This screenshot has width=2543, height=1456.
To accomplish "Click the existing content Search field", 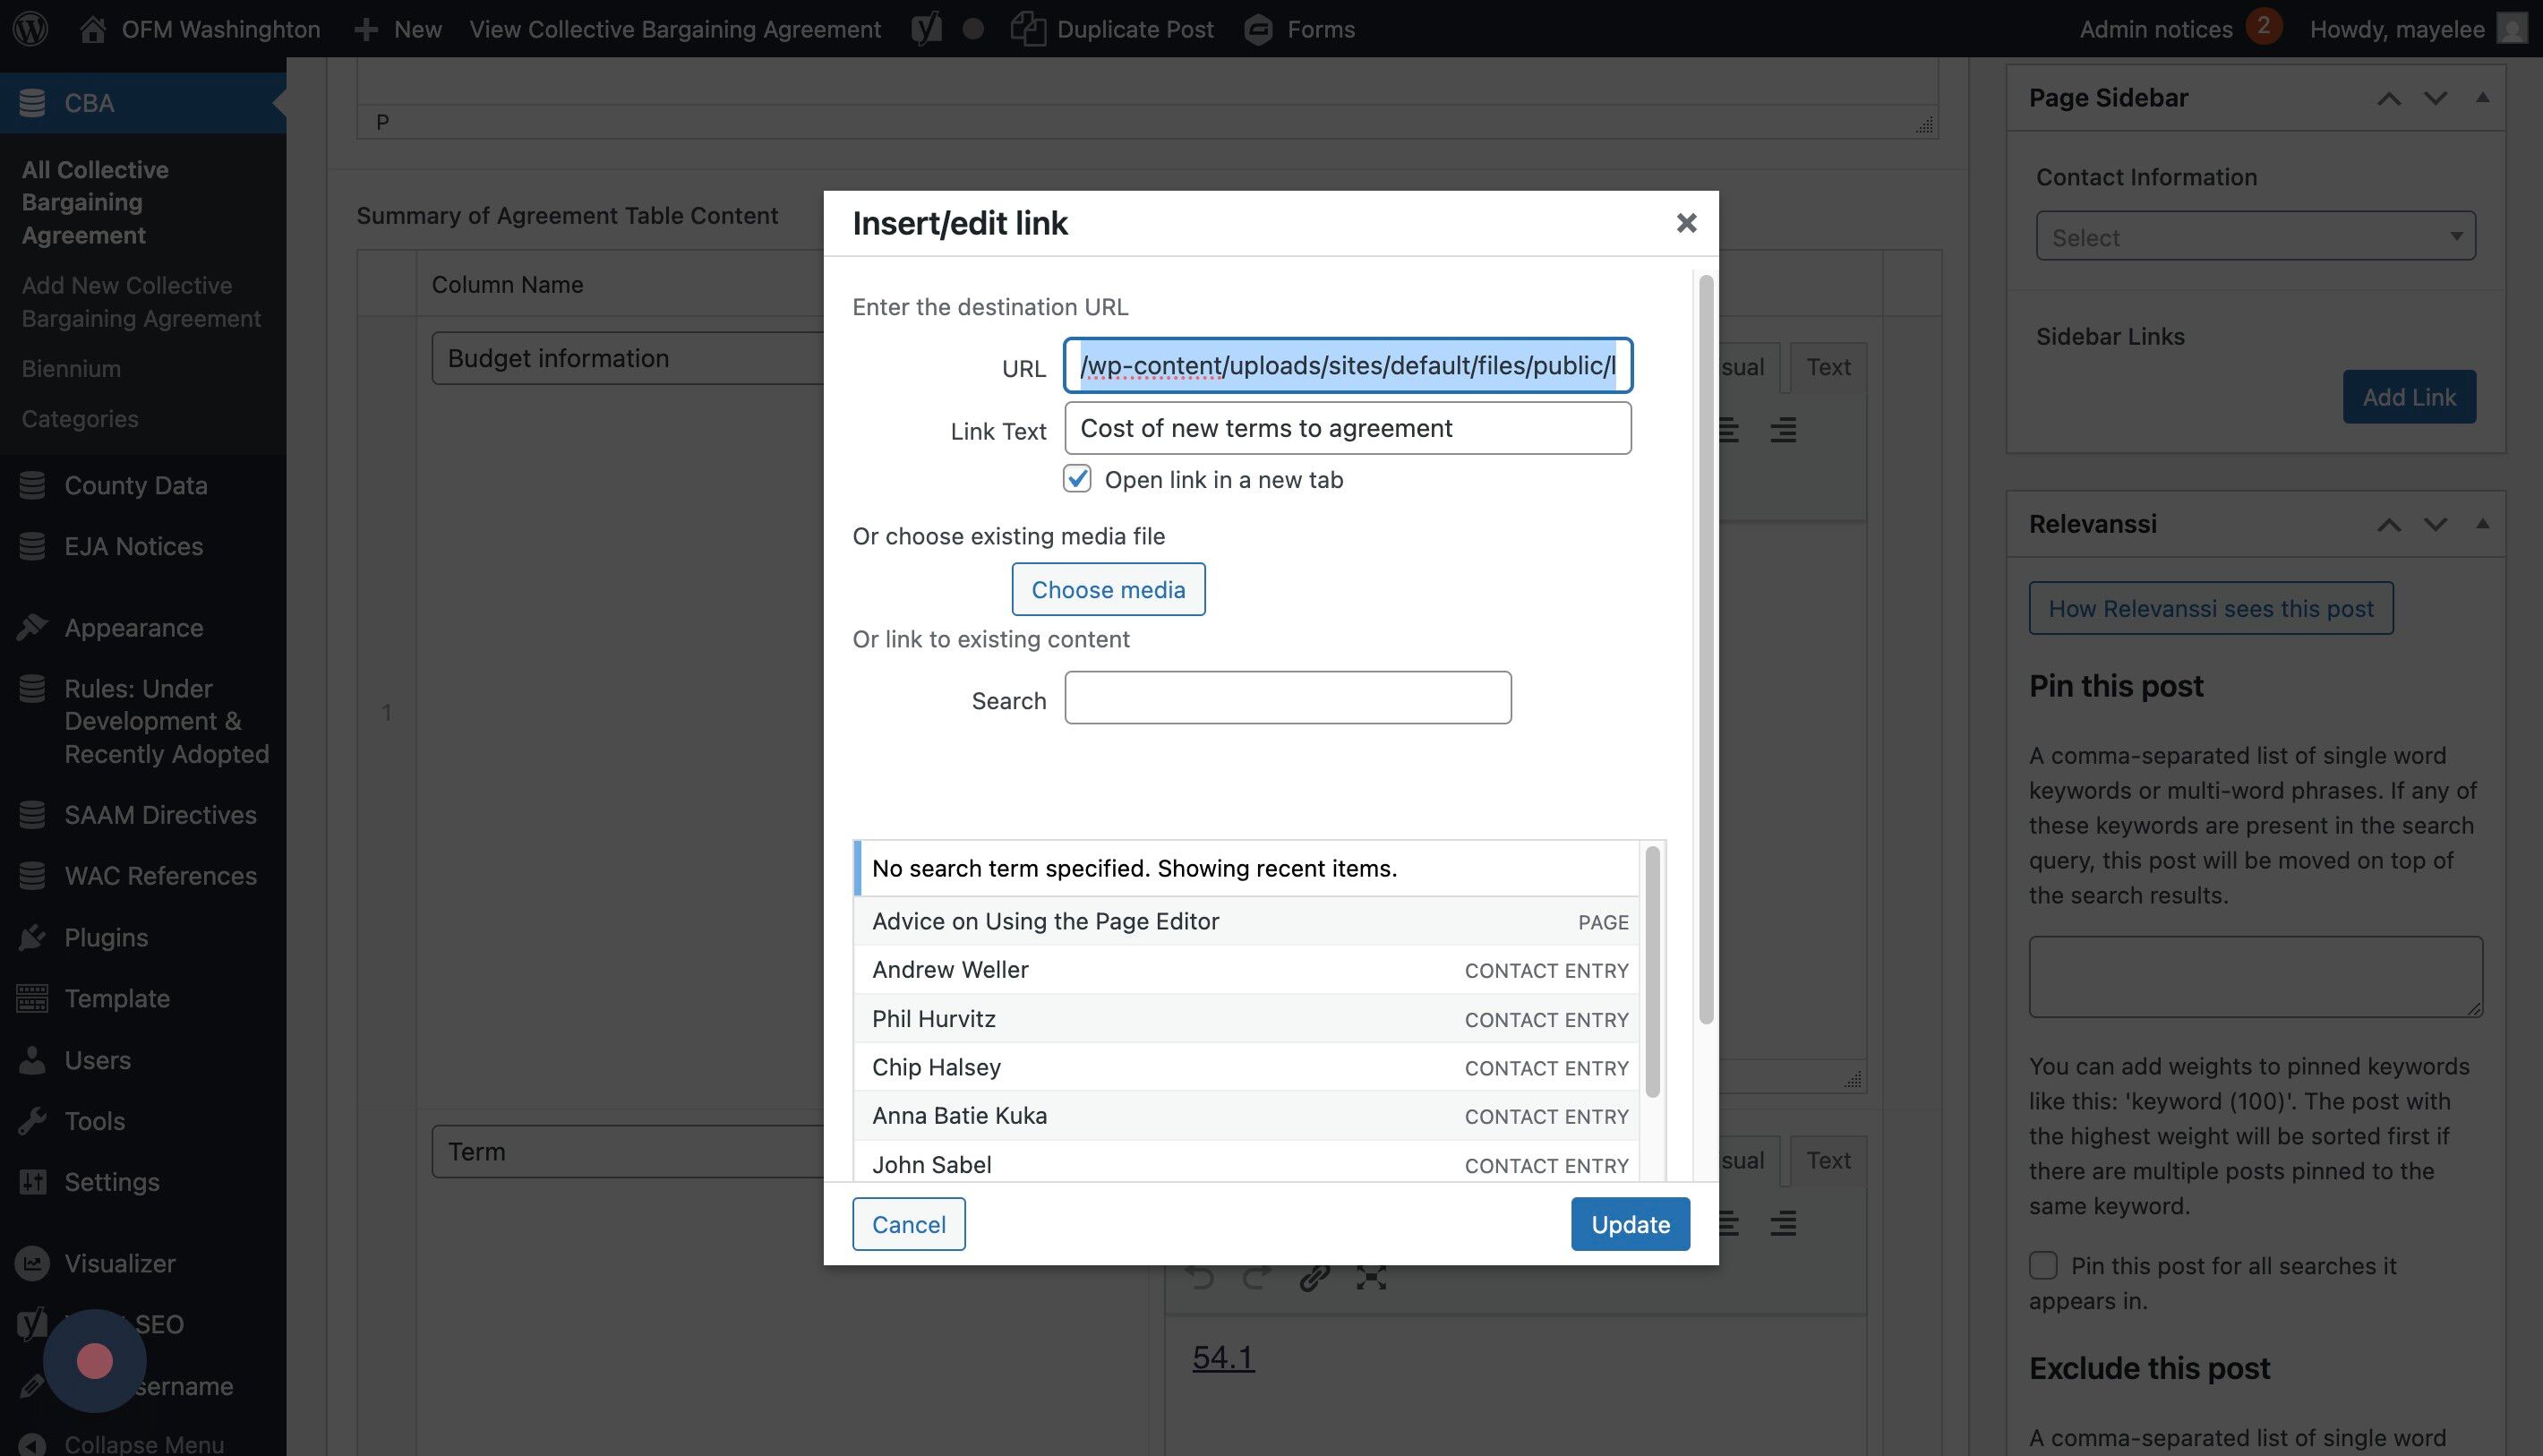I will pyautogui.click(x=1287, y=697).
